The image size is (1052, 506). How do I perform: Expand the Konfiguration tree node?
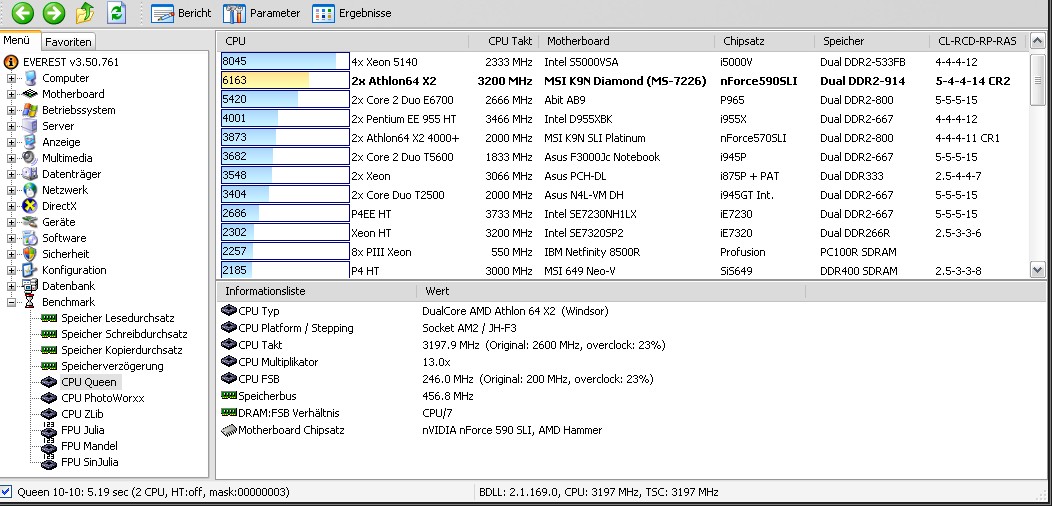coord(11,270)
